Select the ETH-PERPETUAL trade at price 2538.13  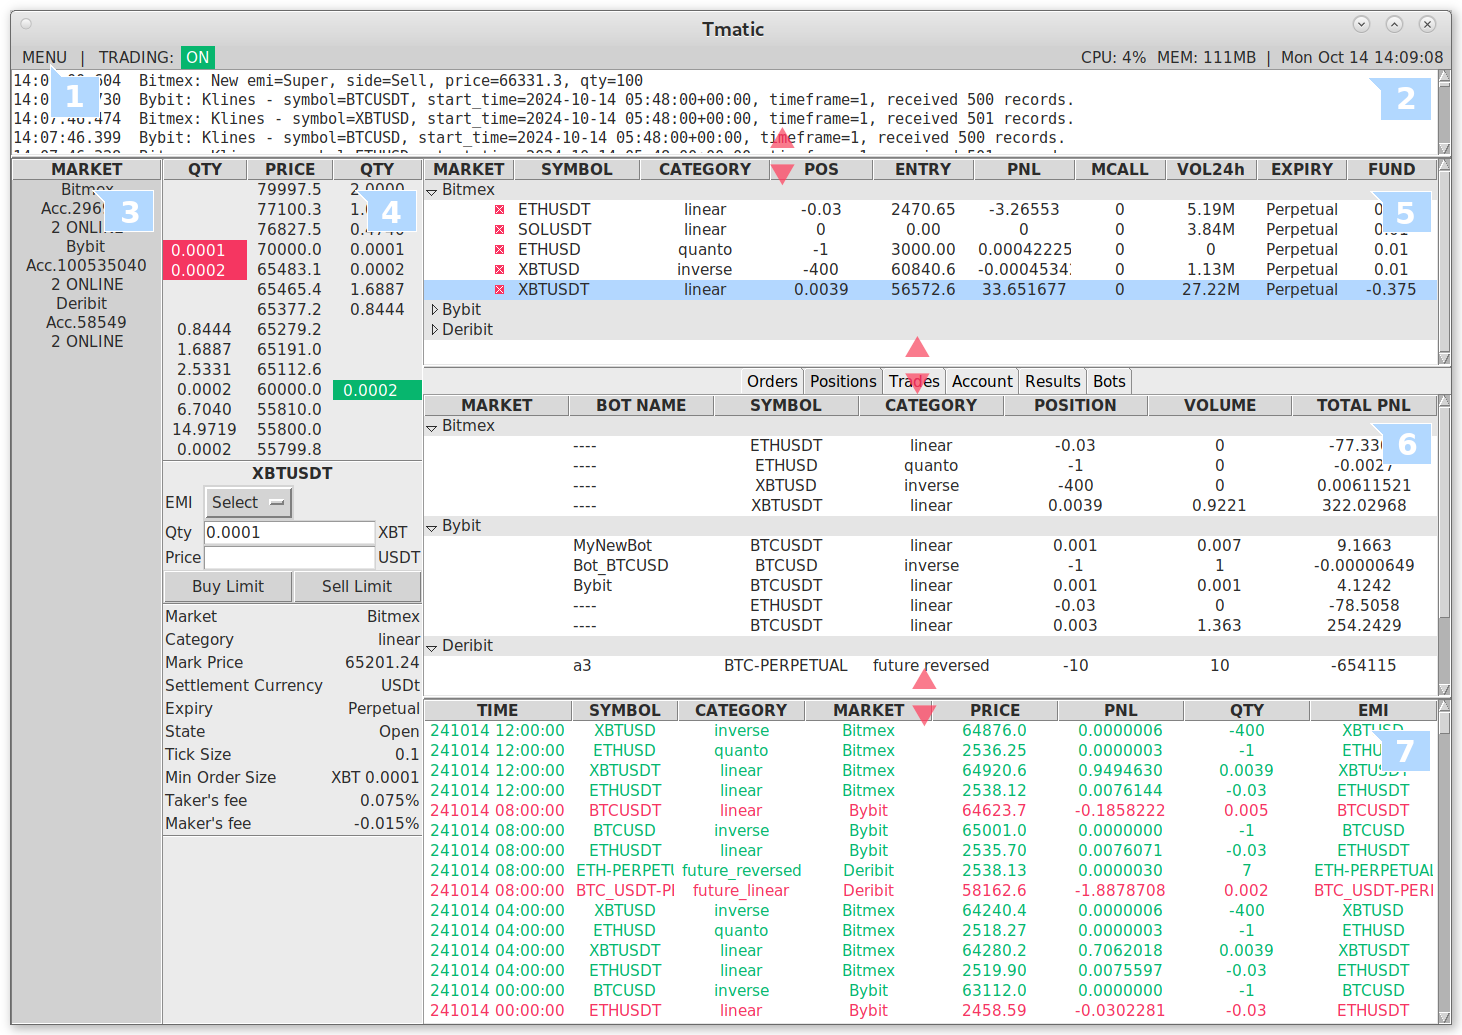[931, 871]
